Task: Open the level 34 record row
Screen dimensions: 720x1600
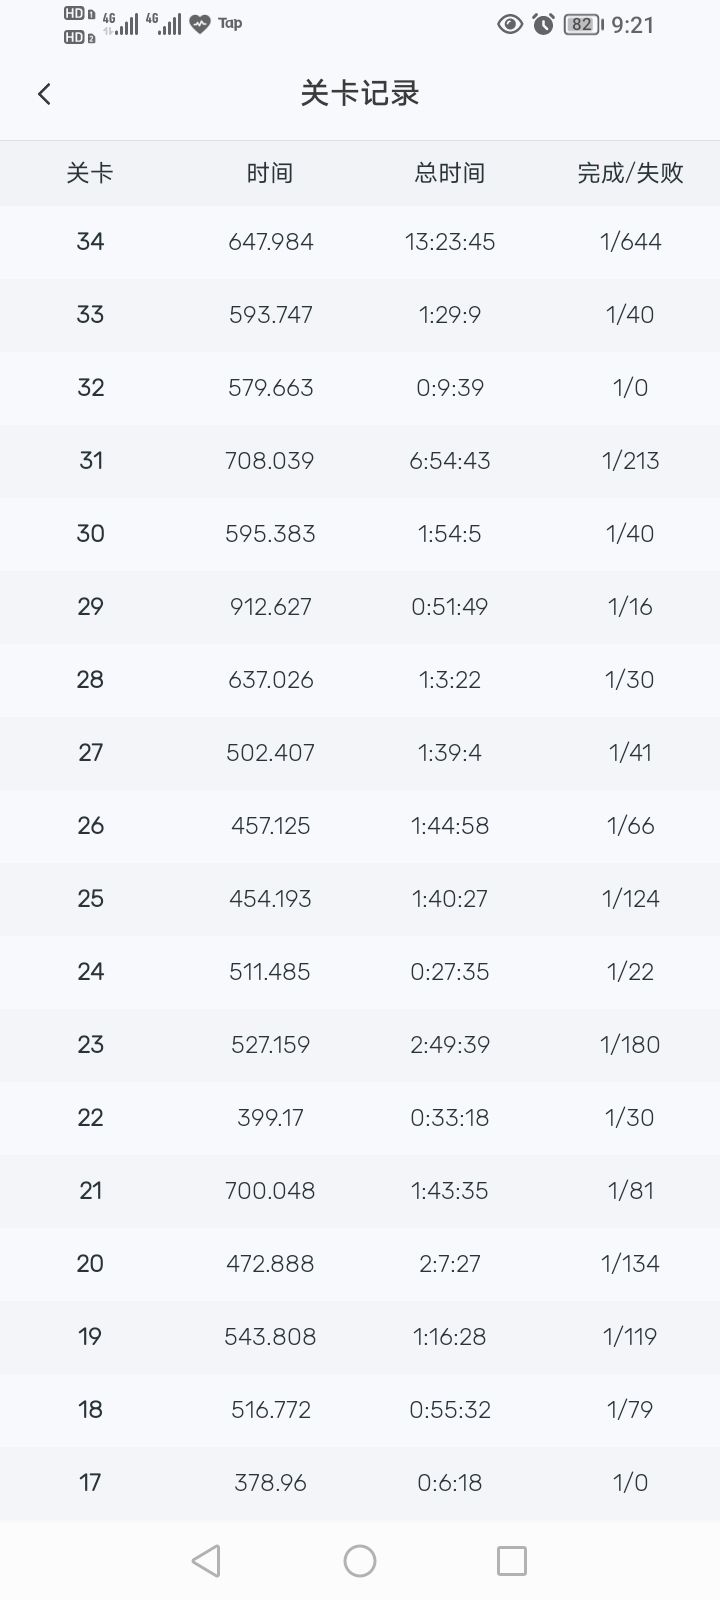Action: pyautogui.click(x=360, y=242)
